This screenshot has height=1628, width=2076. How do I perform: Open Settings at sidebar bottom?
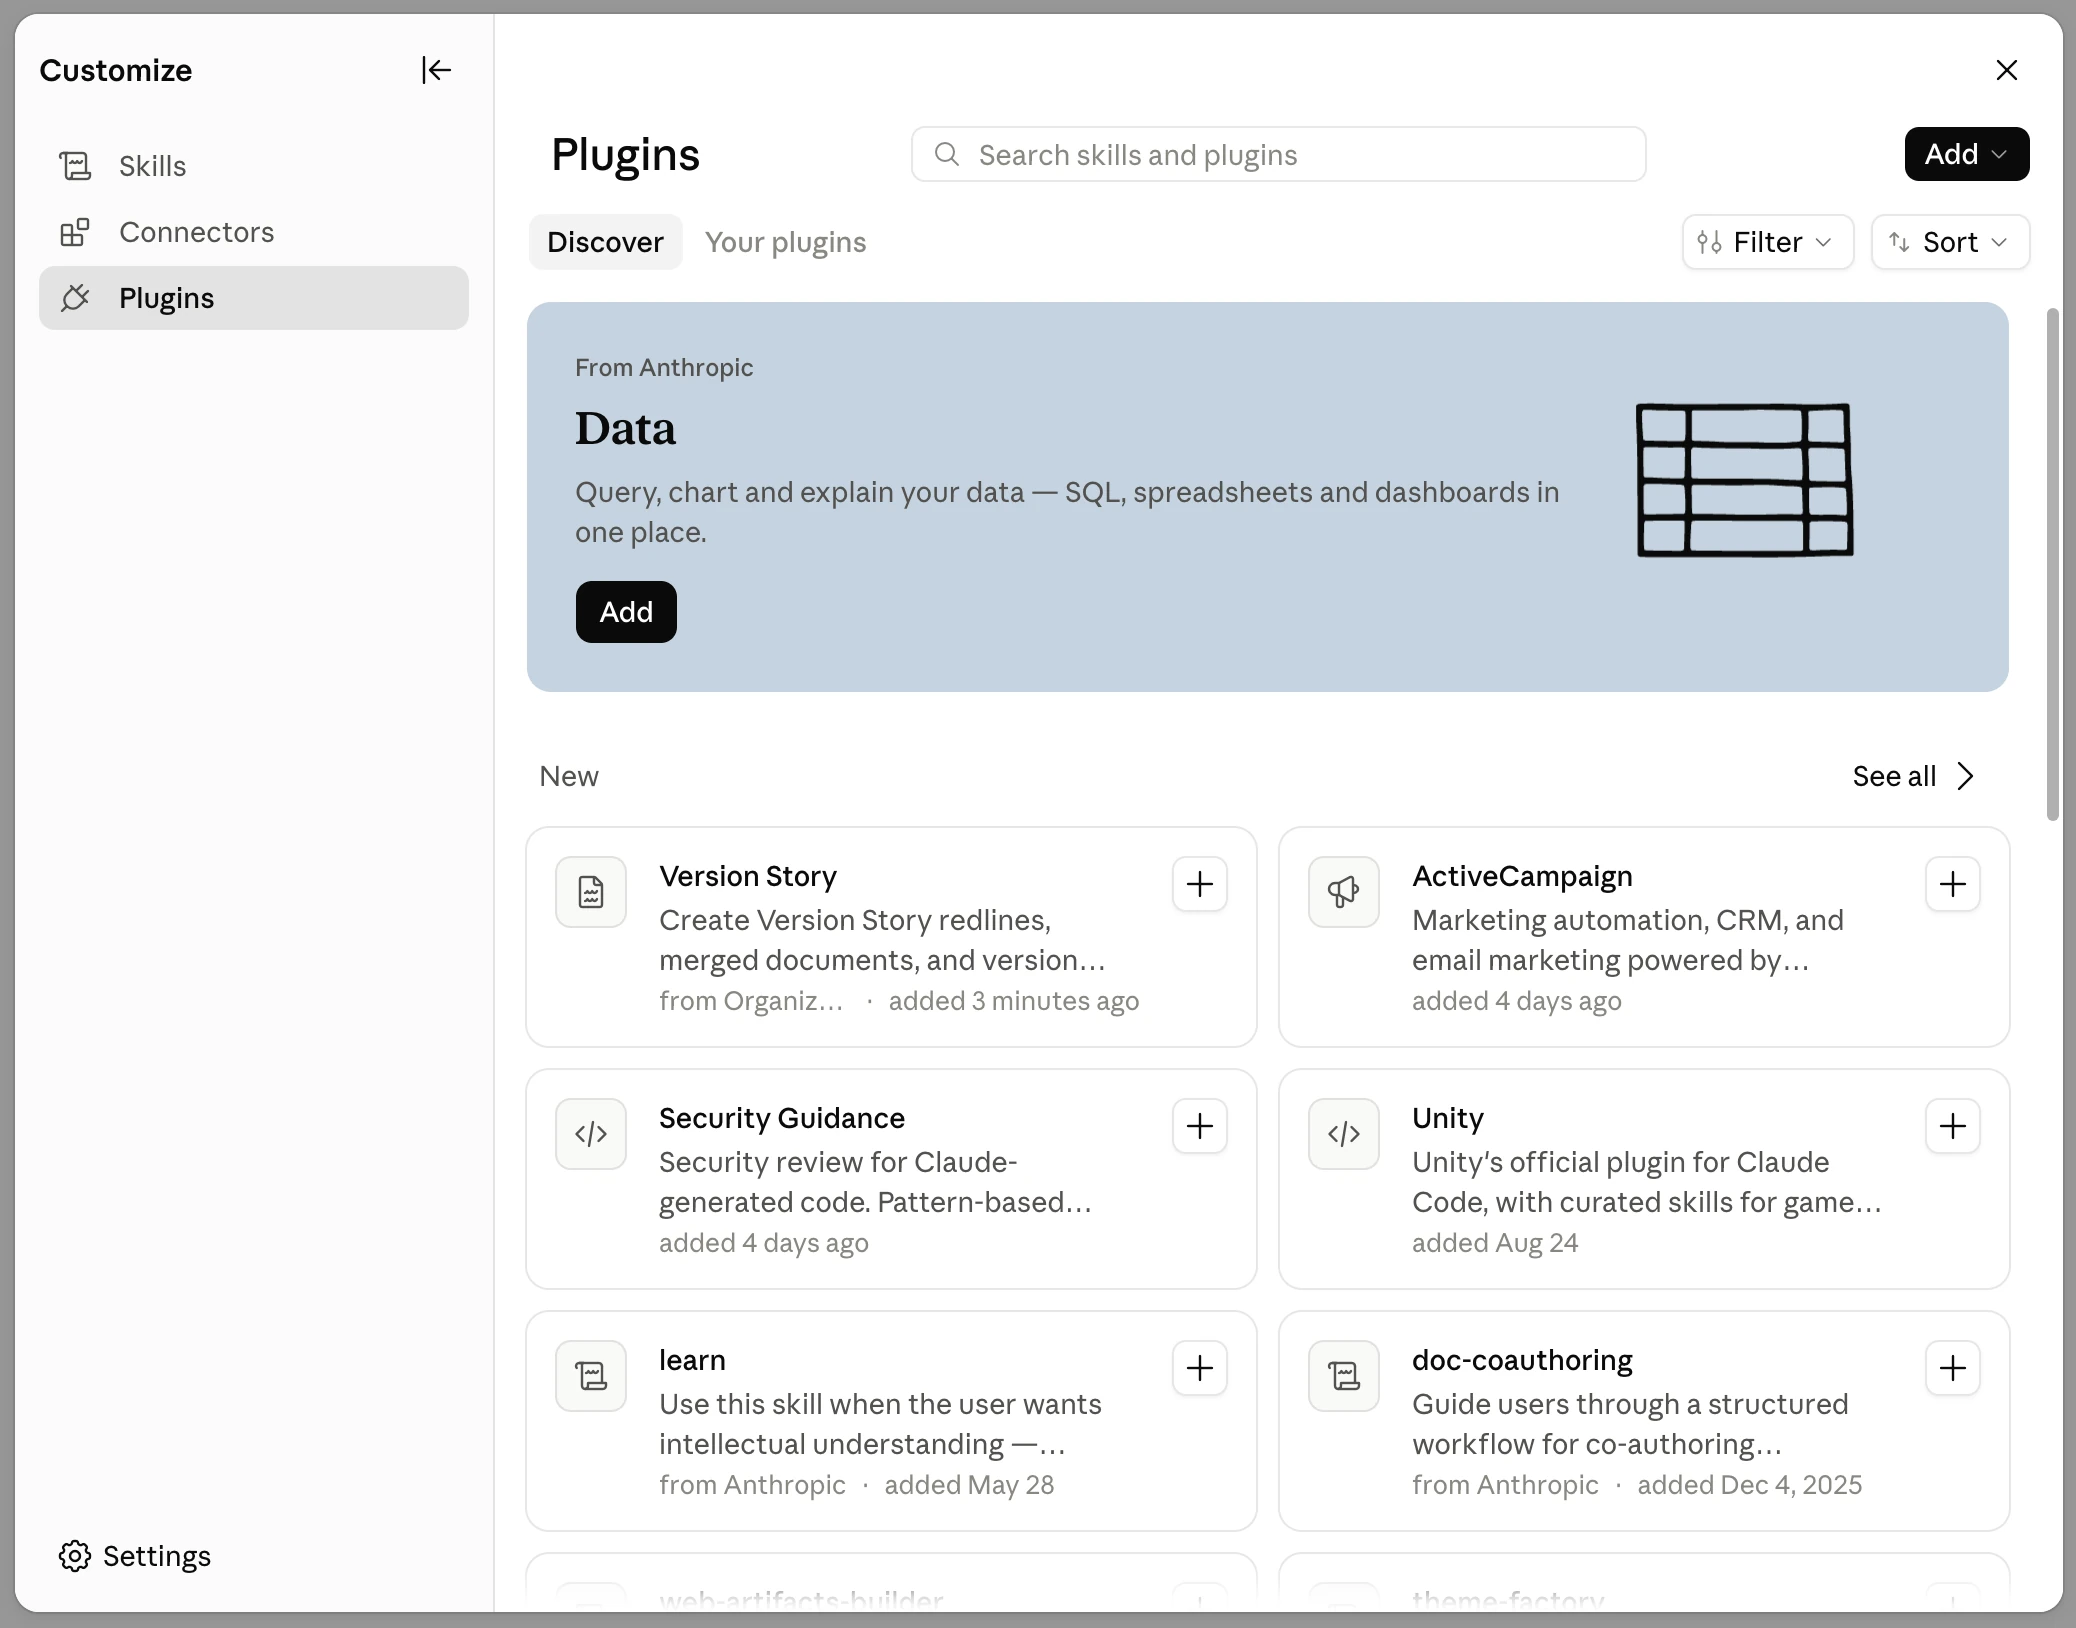point(135,1556)
